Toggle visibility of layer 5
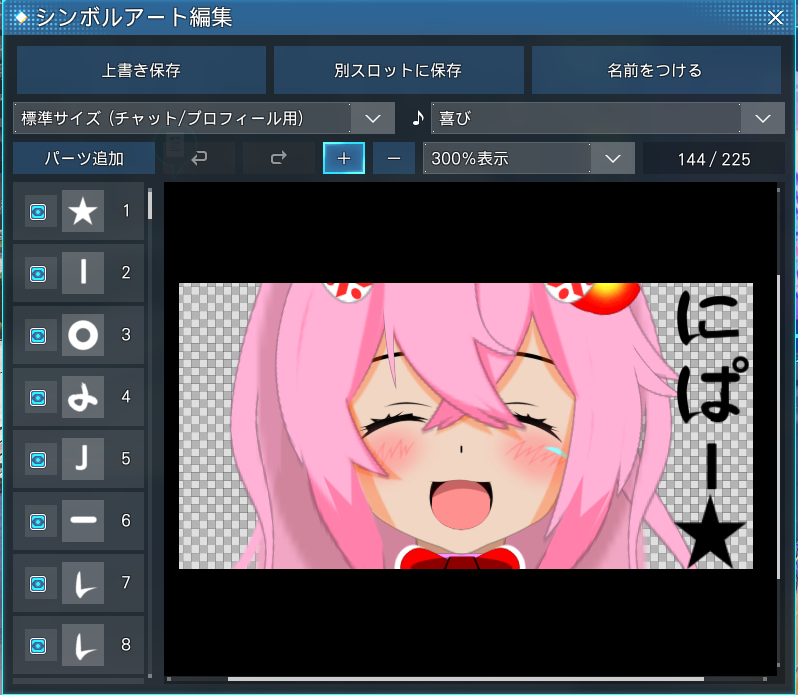Viewport: 798px width, 695px height. (x=38, y=459)
